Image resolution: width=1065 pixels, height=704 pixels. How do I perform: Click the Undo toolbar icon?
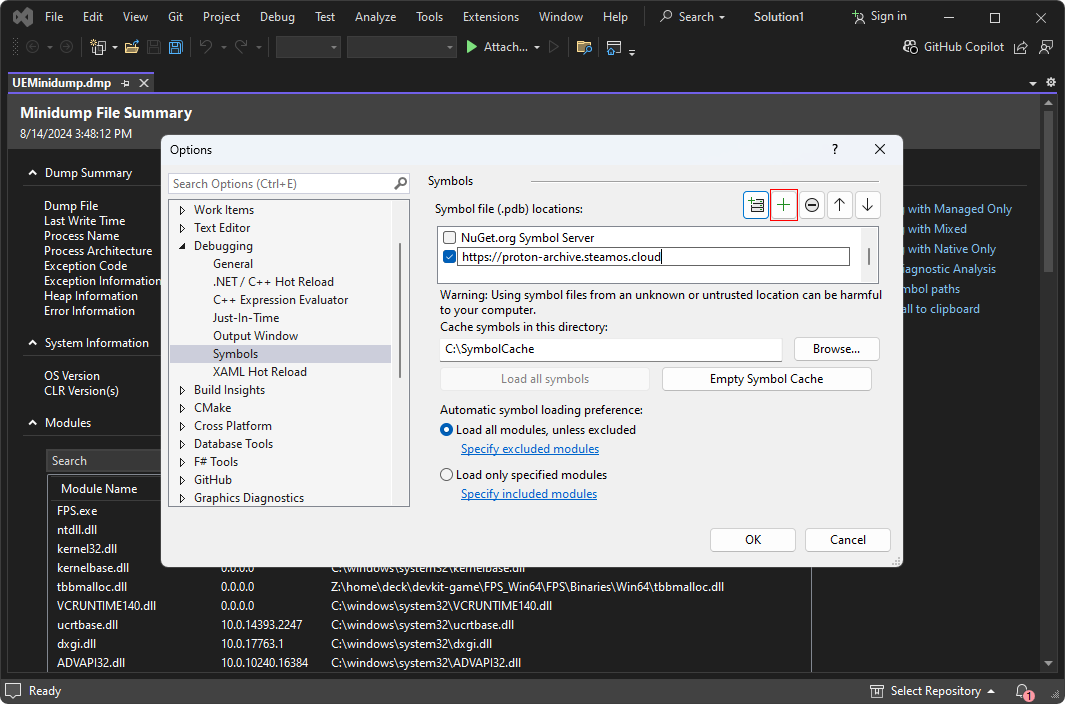tap(206, 47)
